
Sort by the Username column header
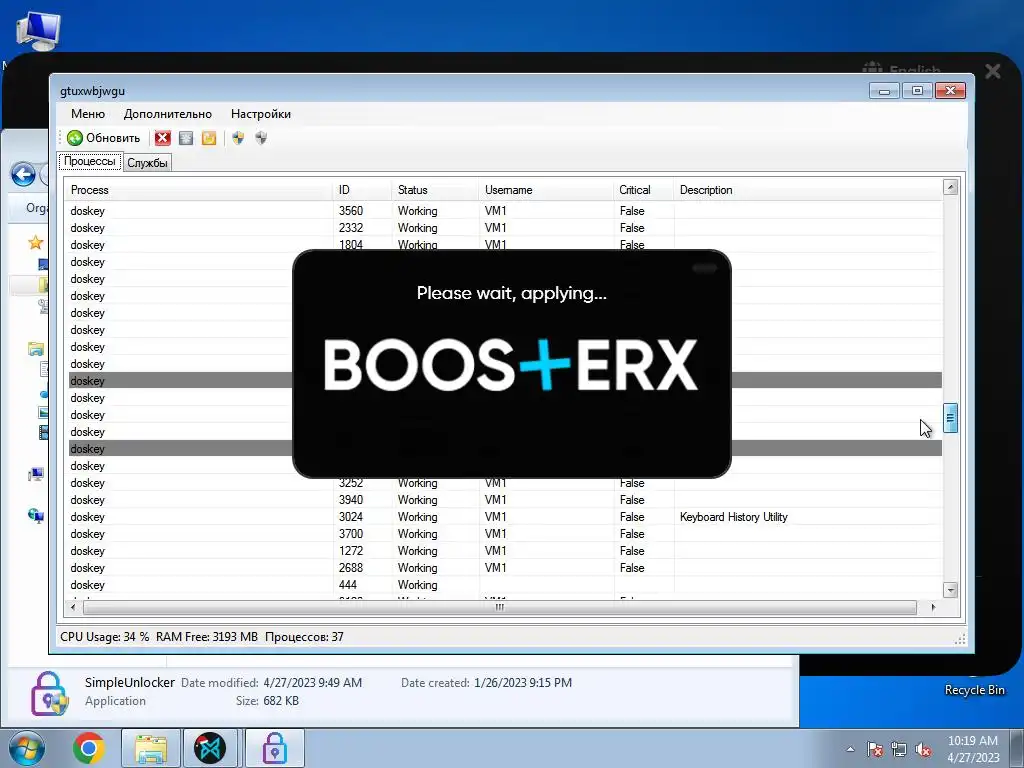pos(547,190)
